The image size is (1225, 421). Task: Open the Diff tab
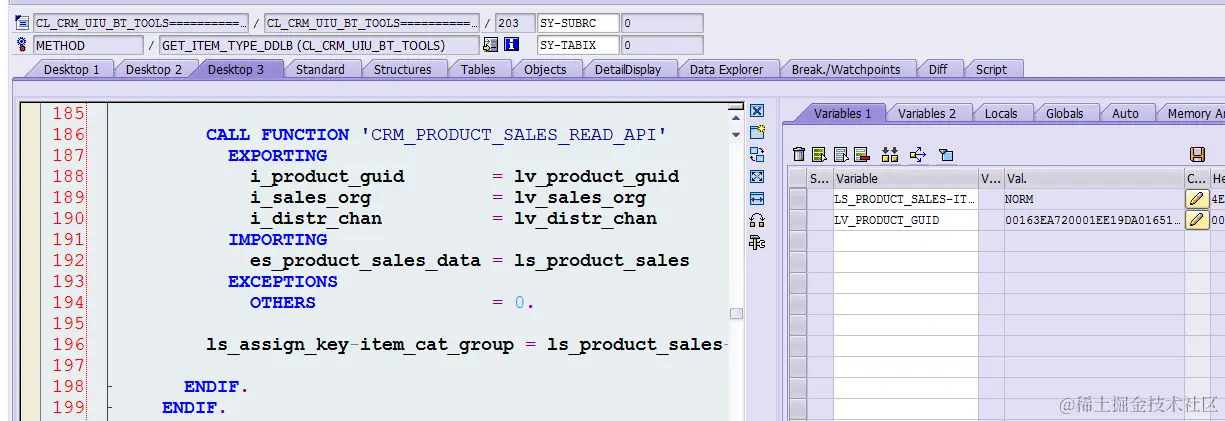pos(938,69)
